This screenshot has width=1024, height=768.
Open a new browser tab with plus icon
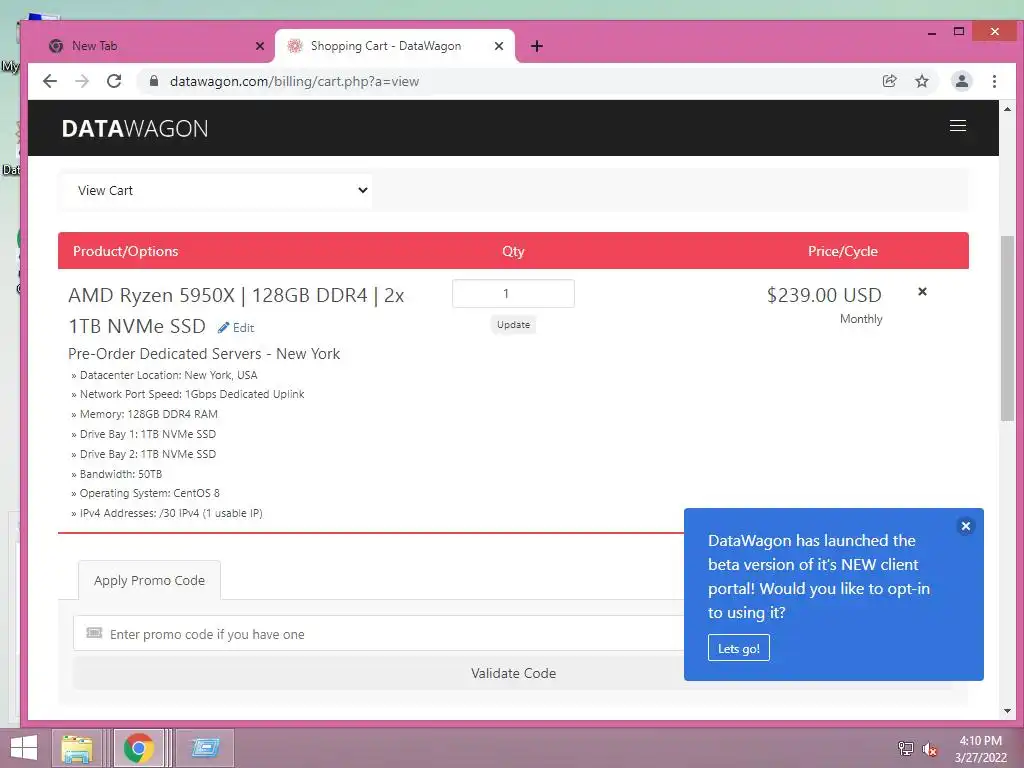click(537, 46)
